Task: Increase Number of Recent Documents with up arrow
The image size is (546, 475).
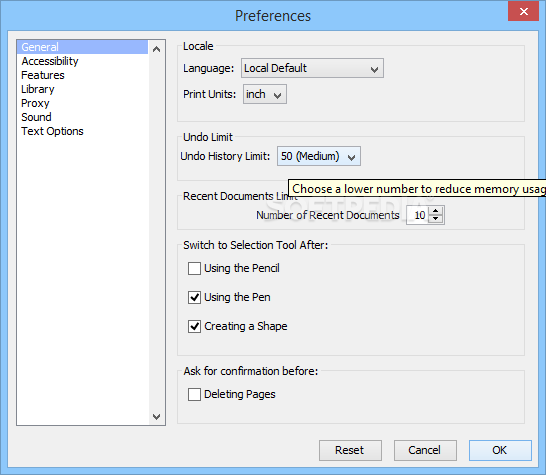Action: pyautogui.click(x=435, y=211)
